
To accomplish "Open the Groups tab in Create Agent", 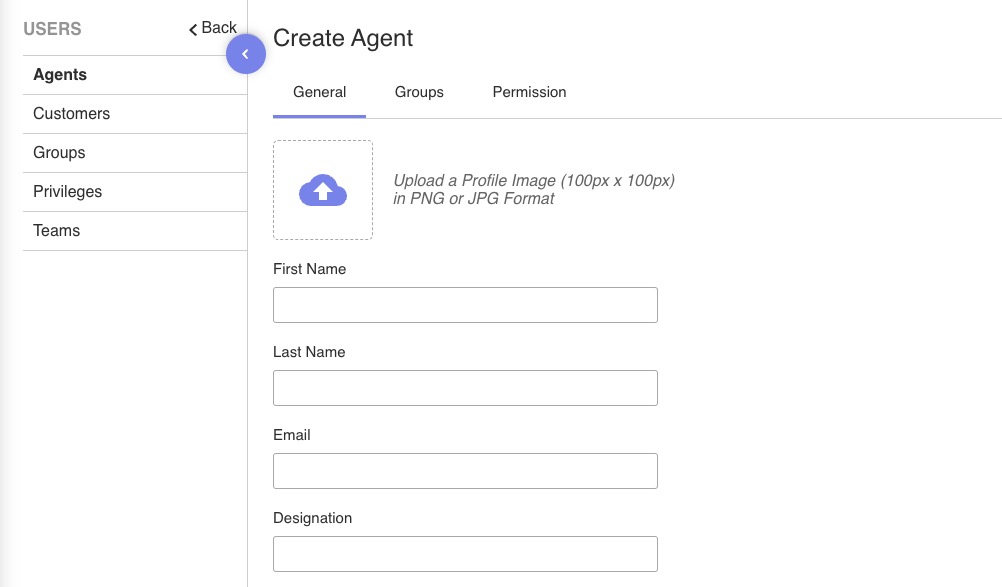I will [419, 92].
